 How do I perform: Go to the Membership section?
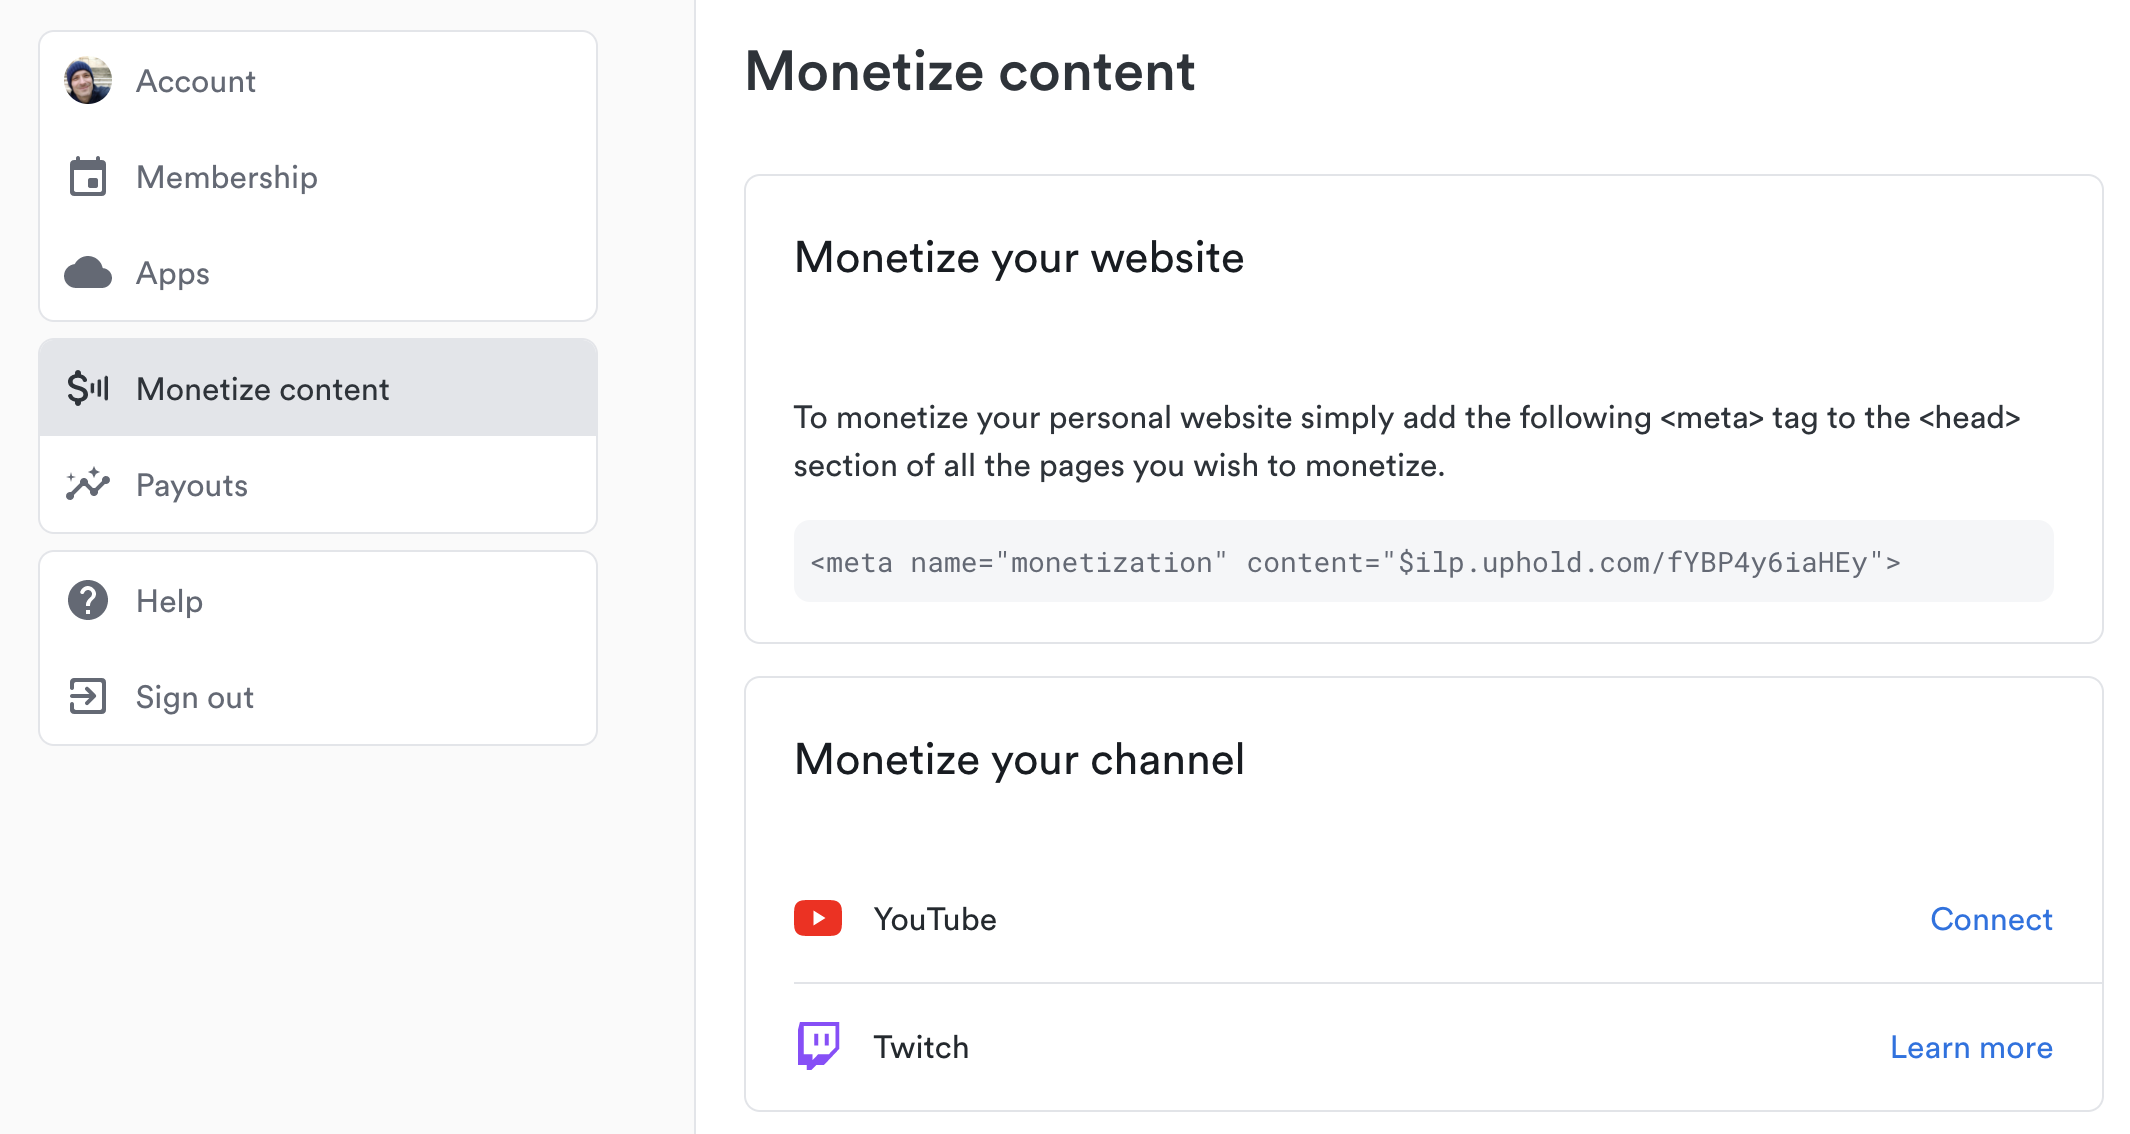(227, 177)
